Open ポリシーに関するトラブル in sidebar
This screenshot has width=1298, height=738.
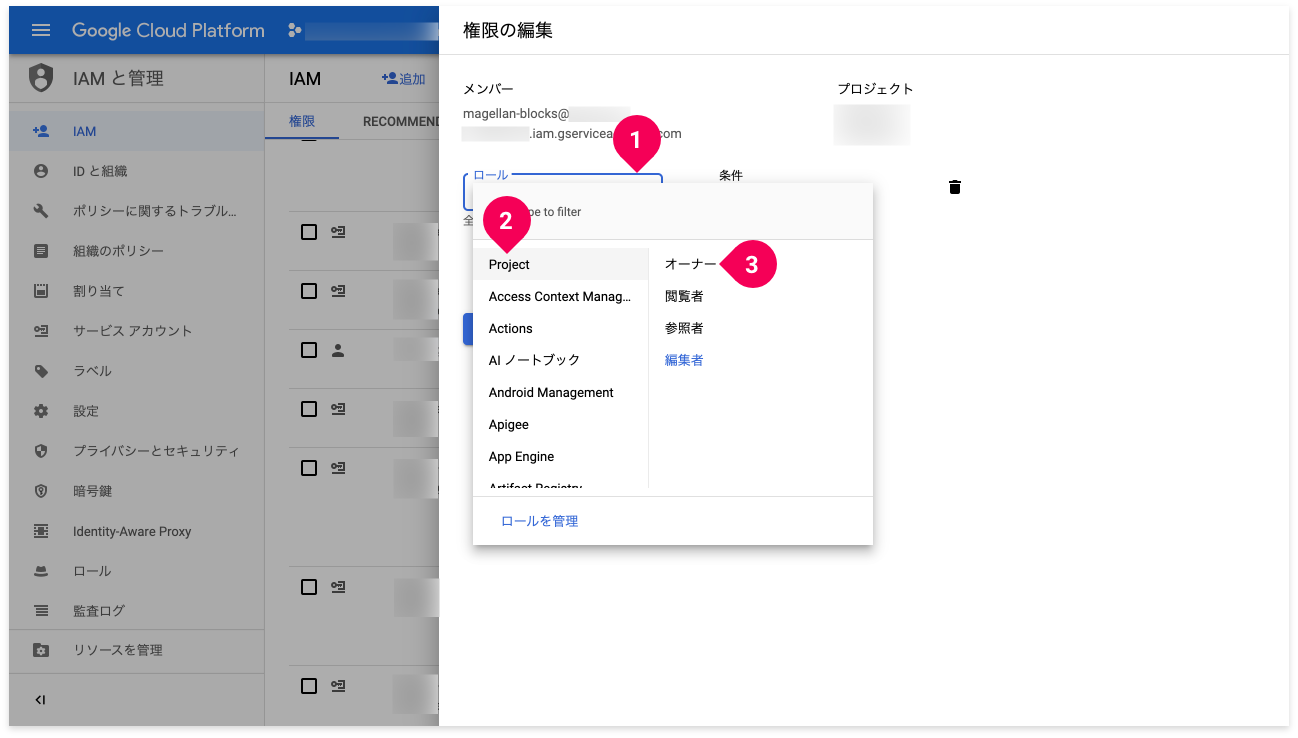[137, 211]
